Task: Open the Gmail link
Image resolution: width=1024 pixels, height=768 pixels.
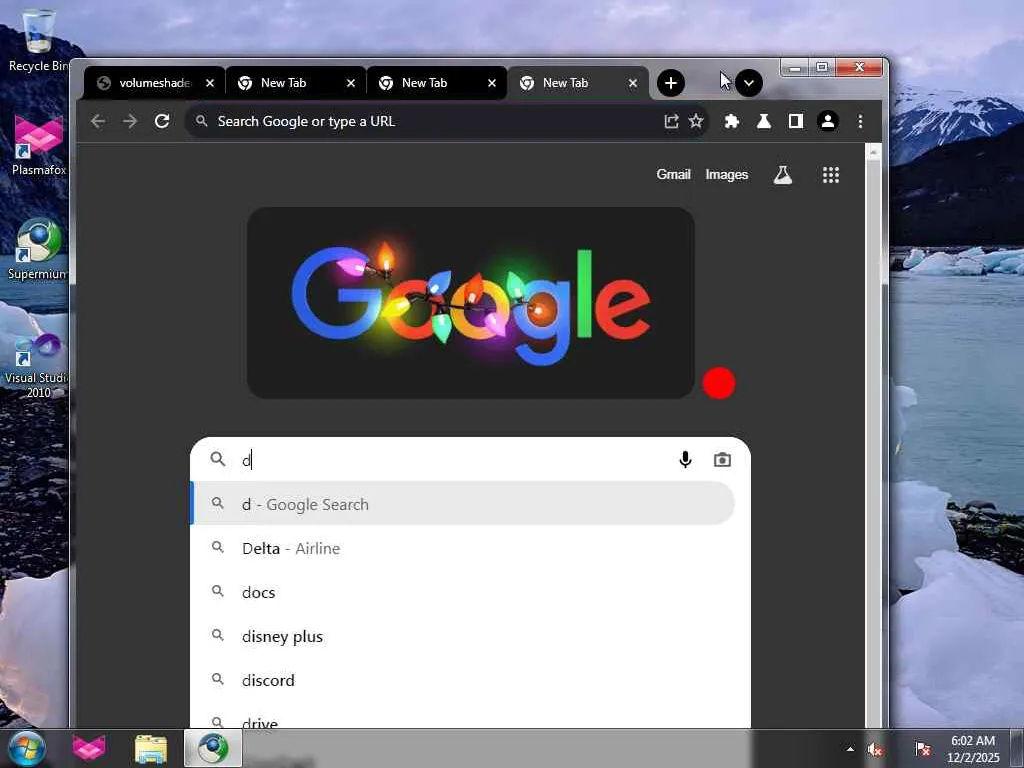Action: tap(673, 174)
